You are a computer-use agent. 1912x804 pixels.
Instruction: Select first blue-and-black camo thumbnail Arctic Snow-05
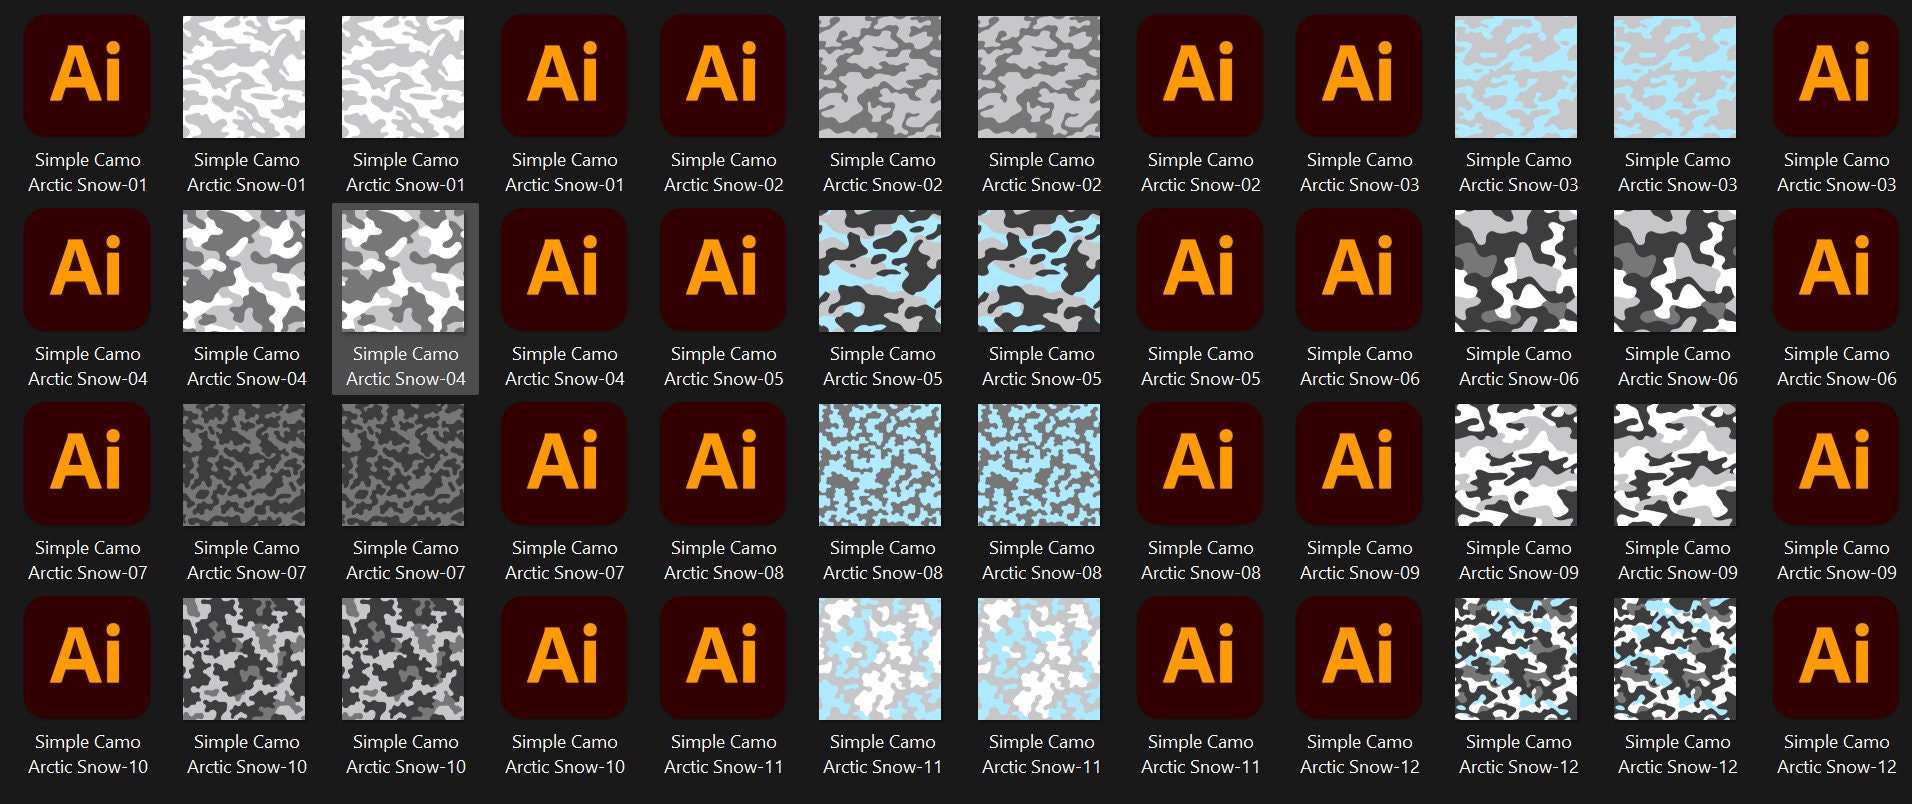point(880,270)
